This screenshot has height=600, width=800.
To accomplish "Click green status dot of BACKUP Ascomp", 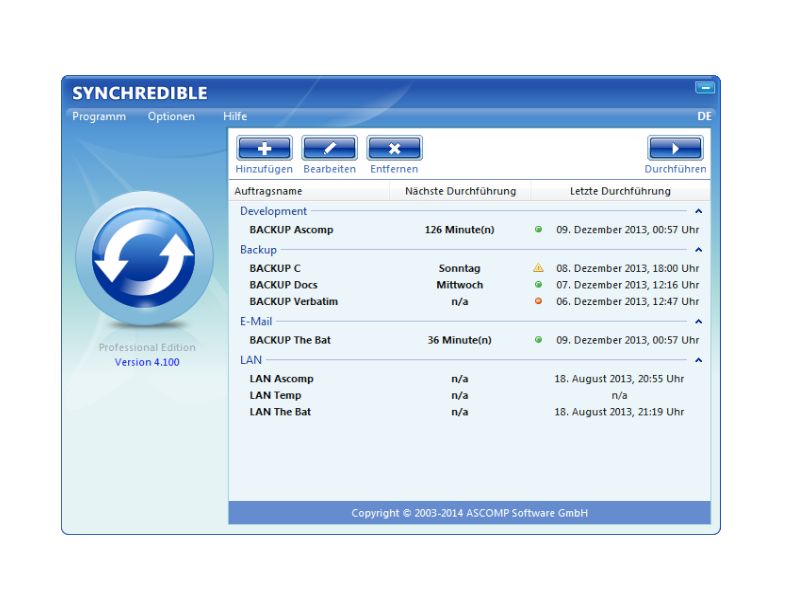I will click(x=538, y=230).
